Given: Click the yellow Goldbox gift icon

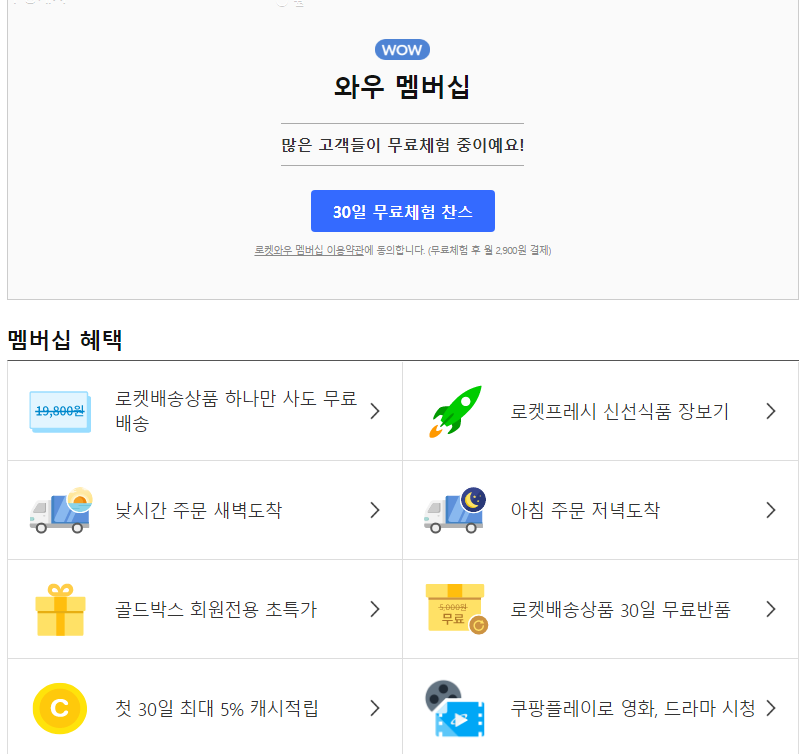Looking at the screenshot, I should click(x=60, y=609).
